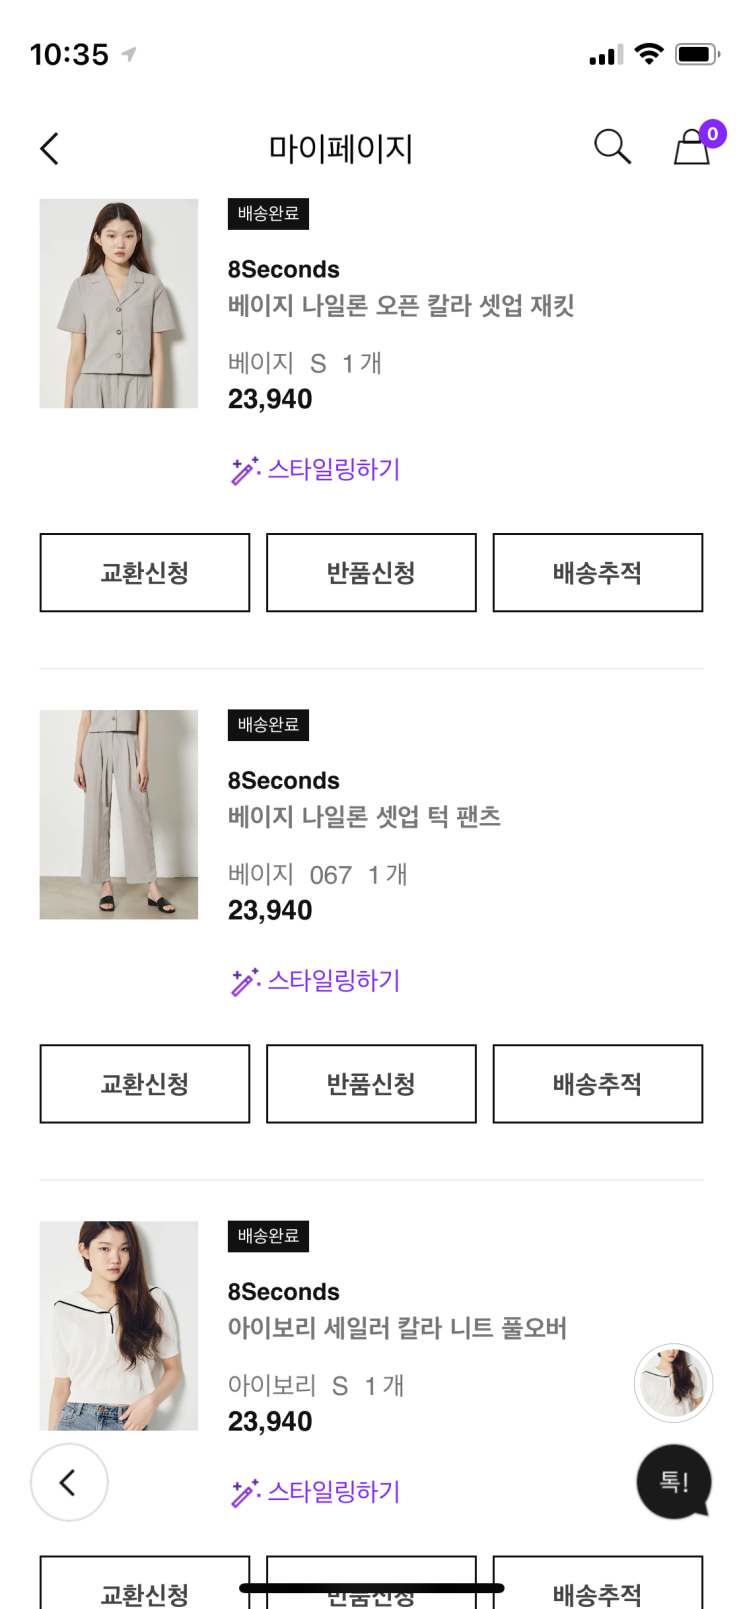Open the ivory sailor collar pullover photo
743x1609 pixels.
pos(119,1326)
